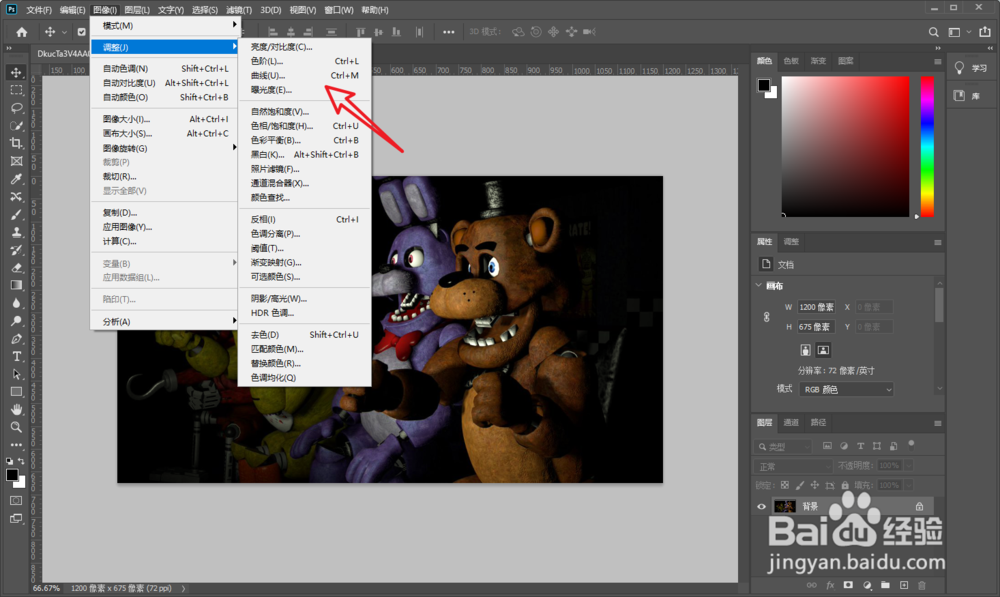This screenshot has width=1000, height=597.
Task: Choose 亮度/对比度(C) menu entry
Action: 304,47
